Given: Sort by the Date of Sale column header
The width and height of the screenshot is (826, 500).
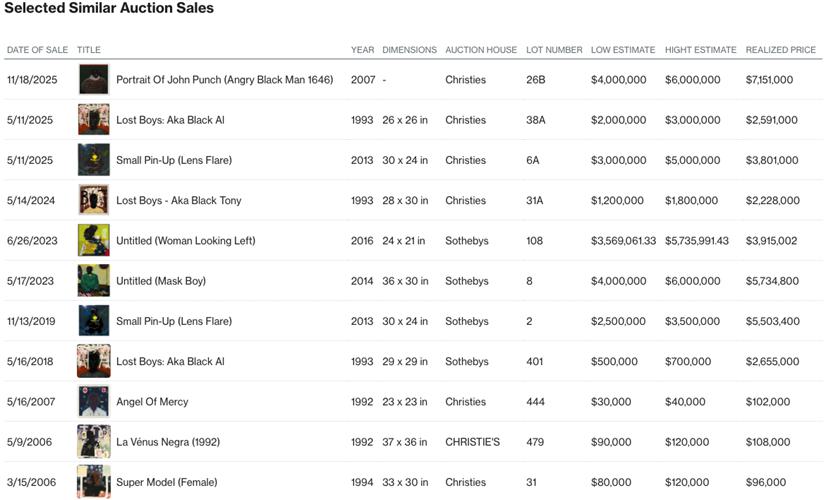Looking at the screenshot, I should click(x=37, y=50).
